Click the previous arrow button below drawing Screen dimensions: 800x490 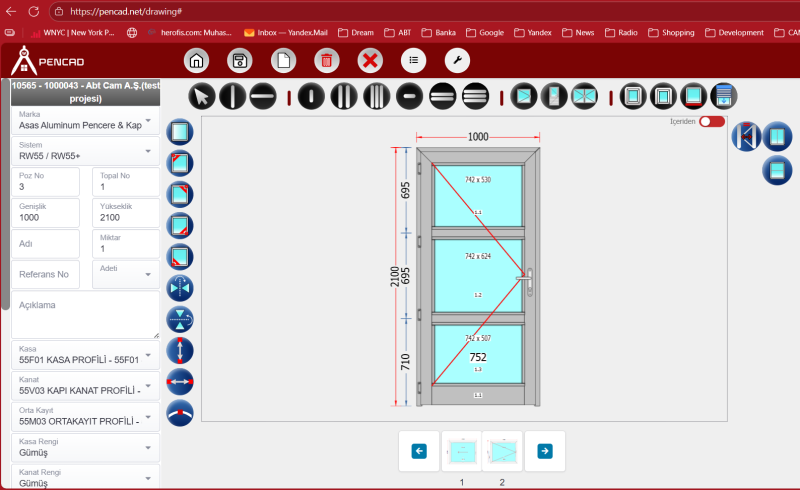point(419,451)
